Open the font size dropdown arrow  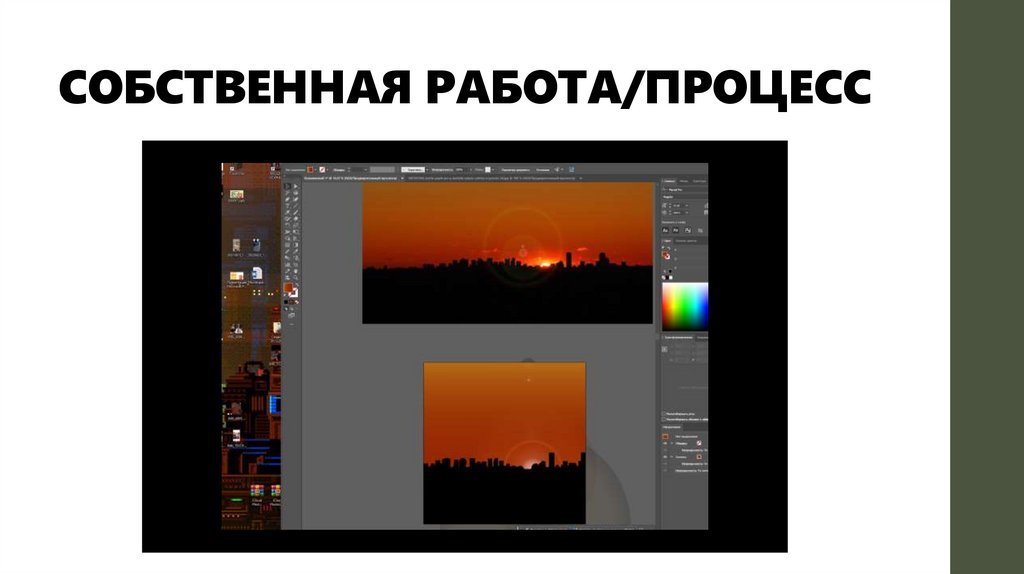point(686,206)
